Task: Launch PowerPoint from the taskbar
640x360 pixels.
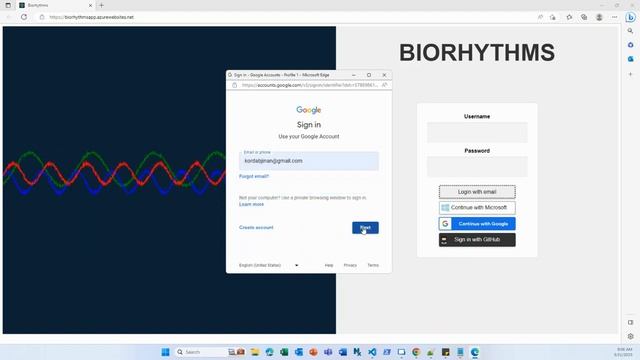Action: 313,352
